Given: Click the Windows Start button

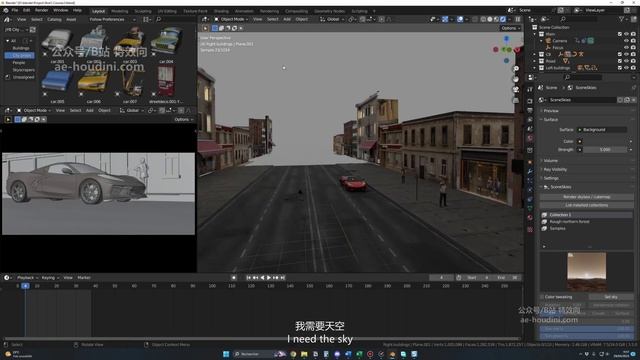Looking at the screenshot, I should point(226,354).
